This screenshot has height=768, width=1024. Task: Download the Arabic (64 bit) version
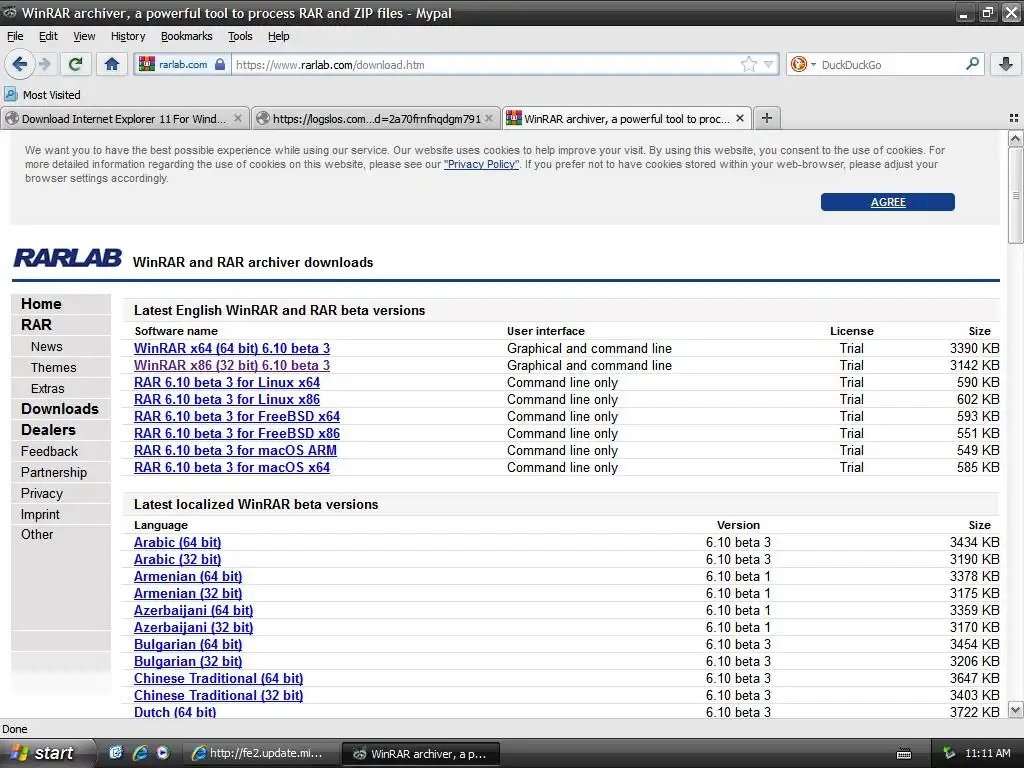pyautogui.click(x=177, y=542)
